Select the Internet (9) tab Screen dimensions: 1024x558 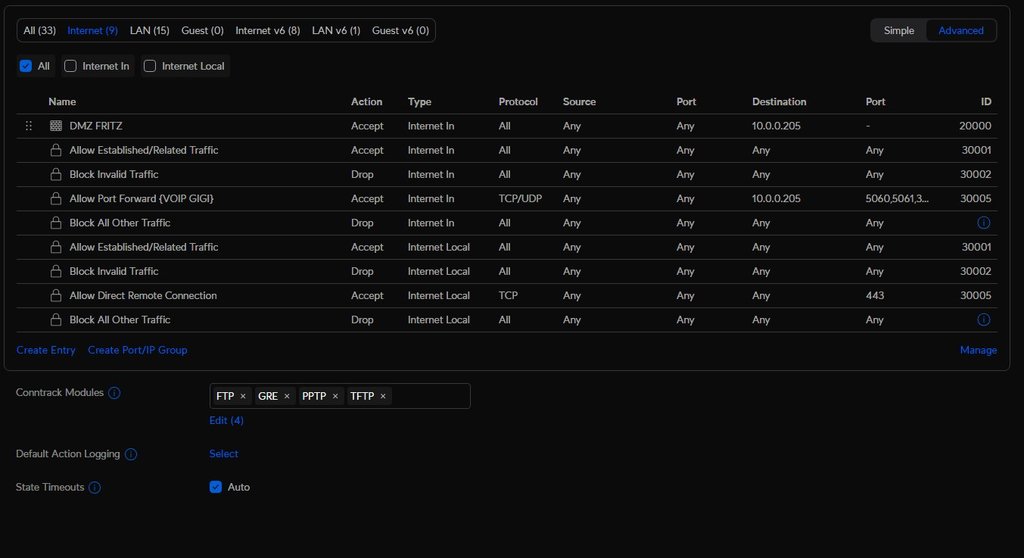93,30
